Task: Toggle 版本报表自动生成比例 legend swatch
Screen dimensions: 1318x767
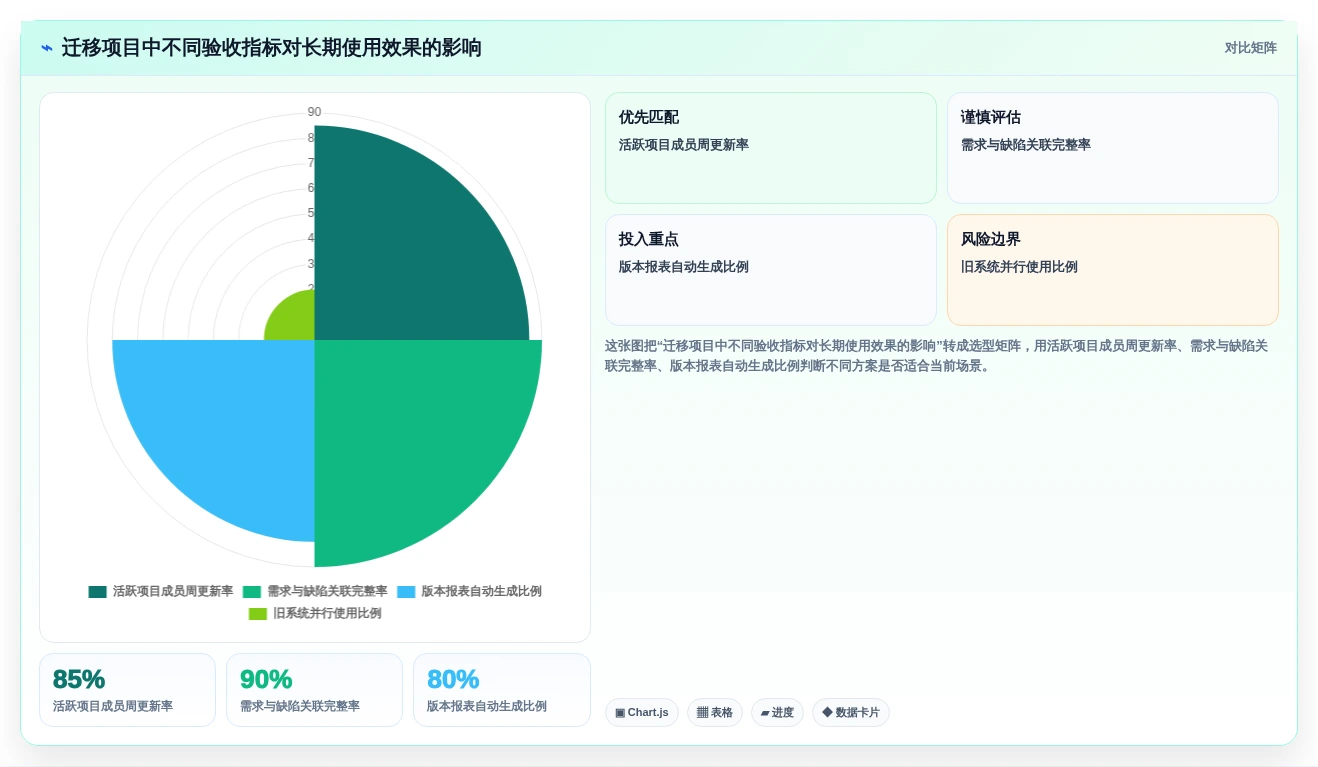Action: [406, 592]
